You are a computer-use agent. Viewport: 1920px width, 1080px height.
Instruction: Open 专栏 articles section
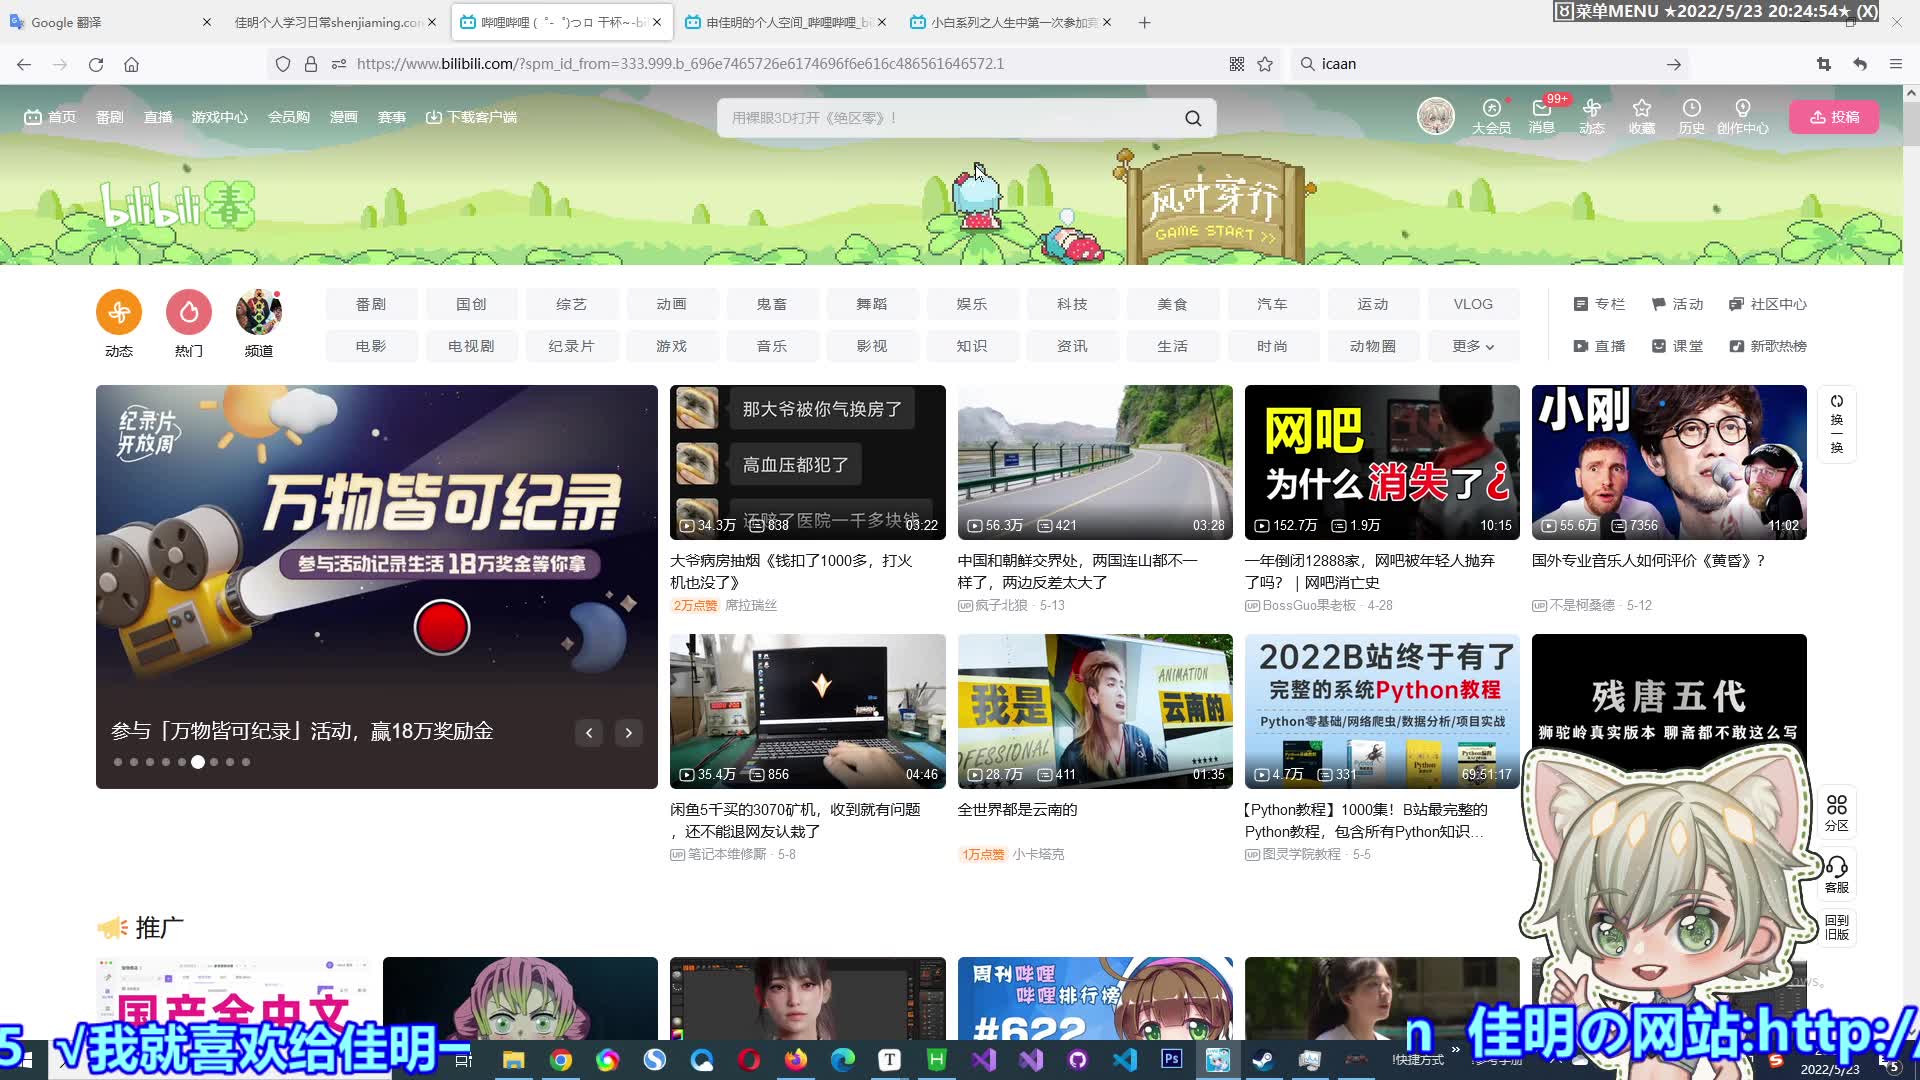pyautogui.click(x=1599, y=304)
